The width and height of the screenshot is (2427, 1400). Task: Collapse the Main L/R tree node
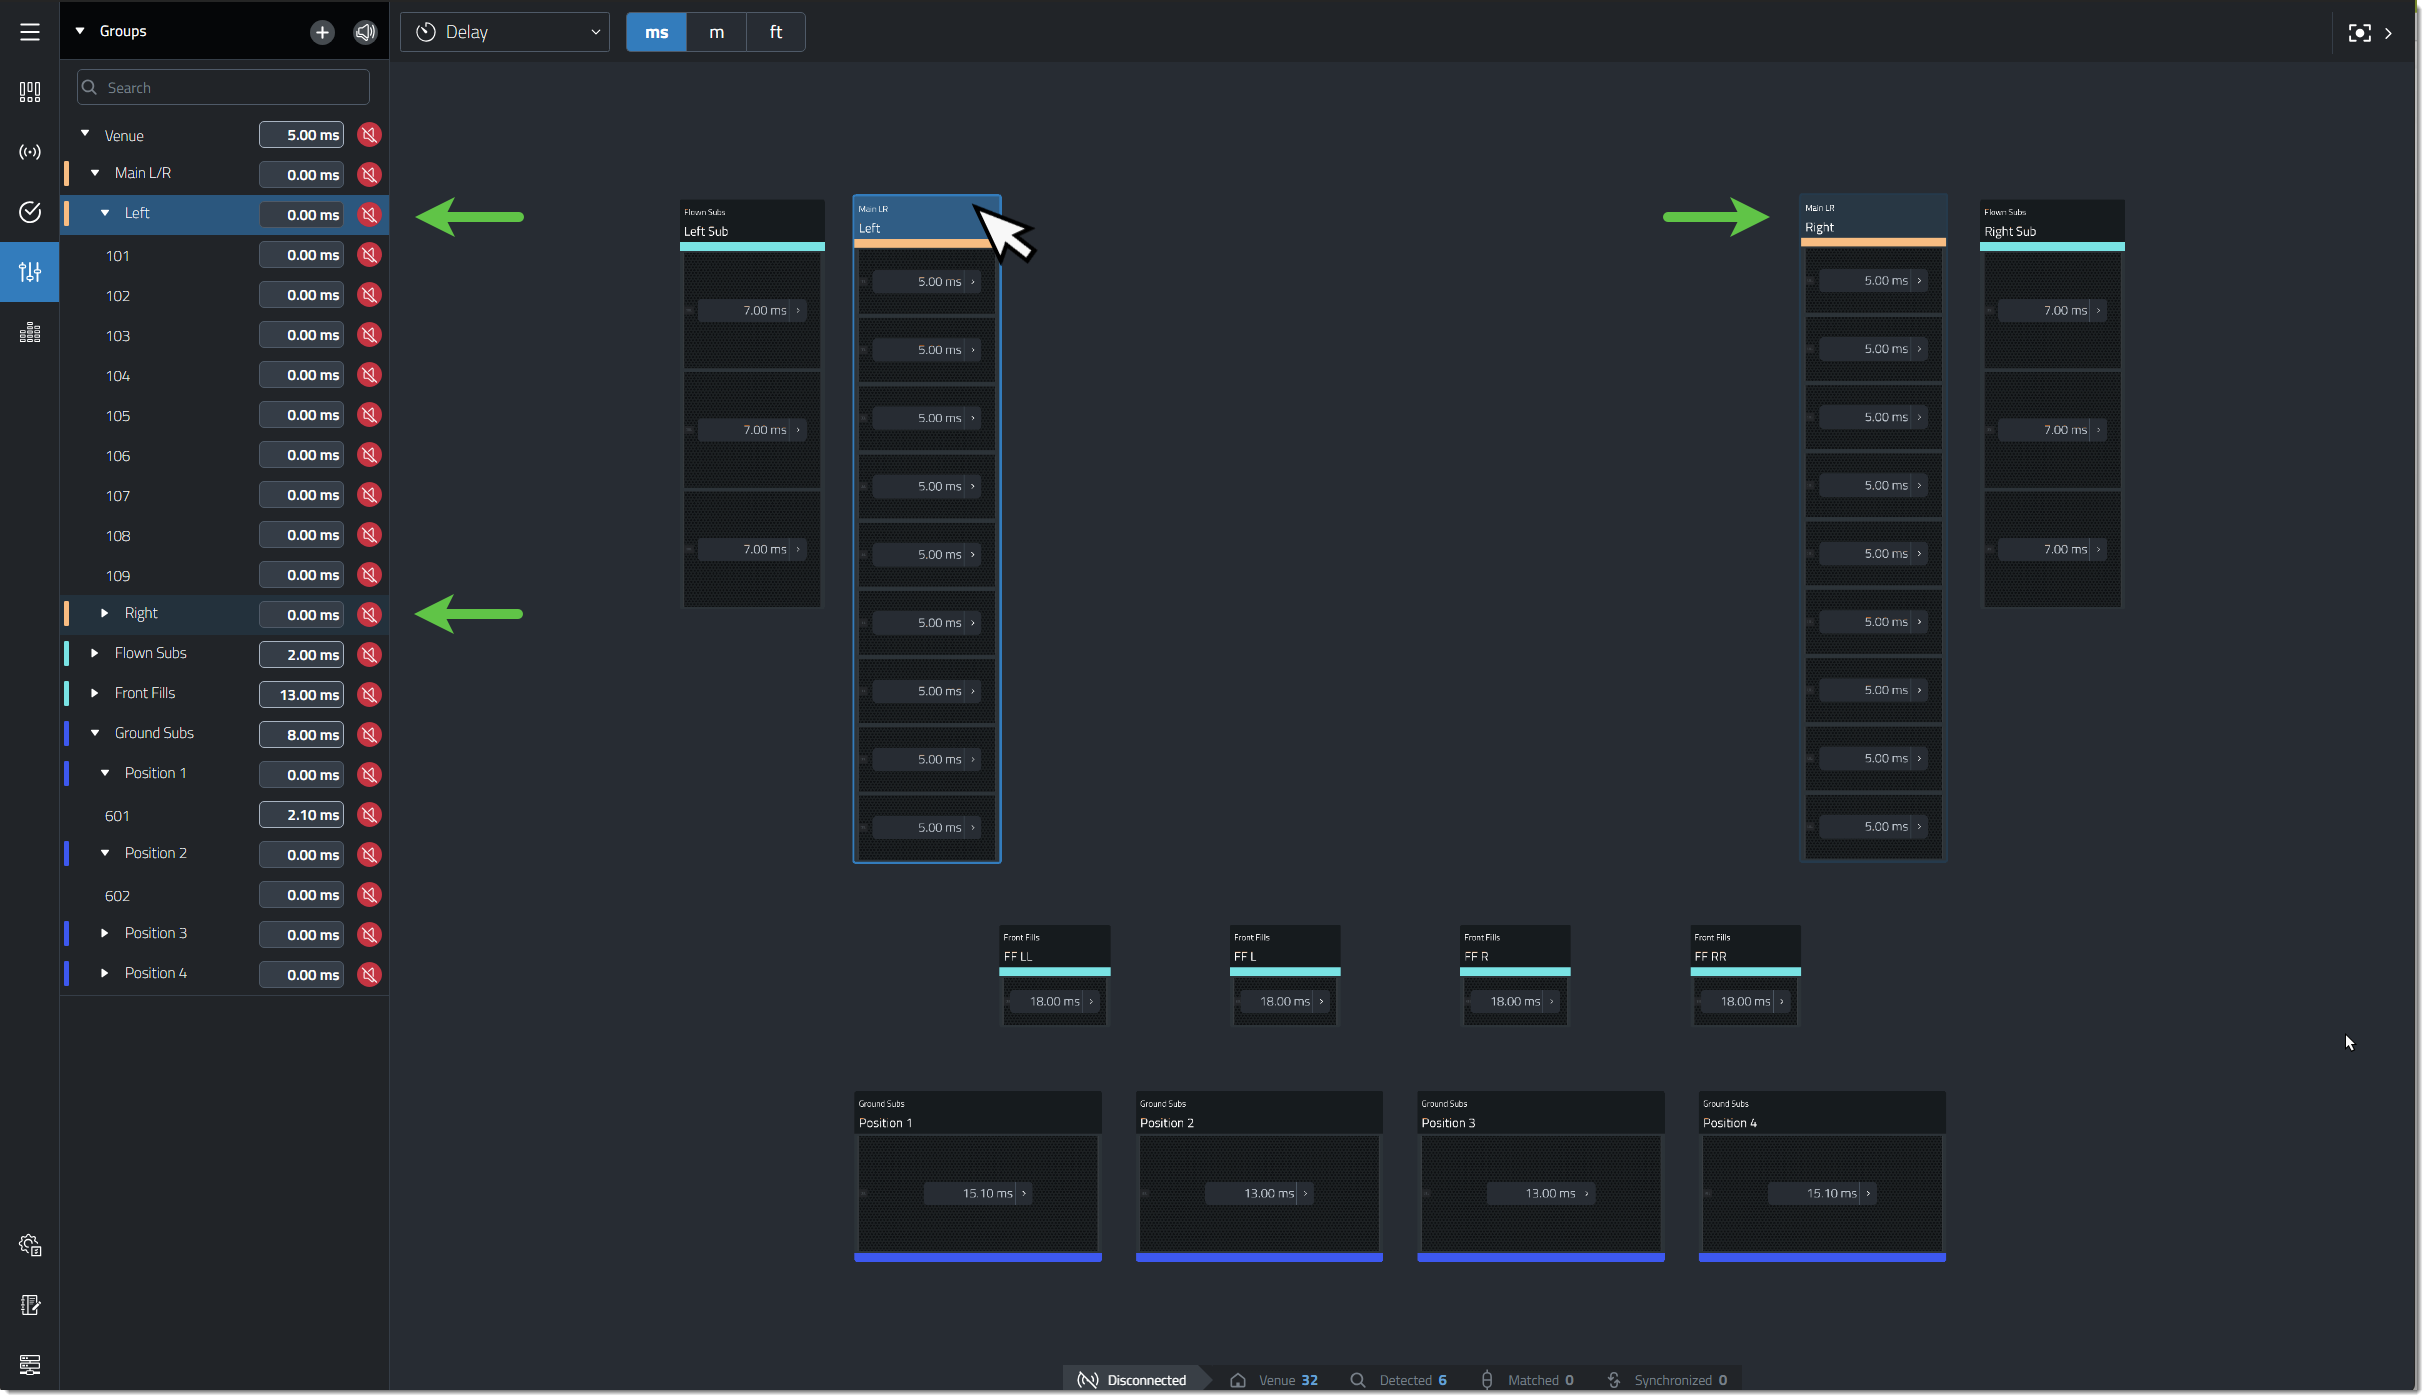point(95,173)
